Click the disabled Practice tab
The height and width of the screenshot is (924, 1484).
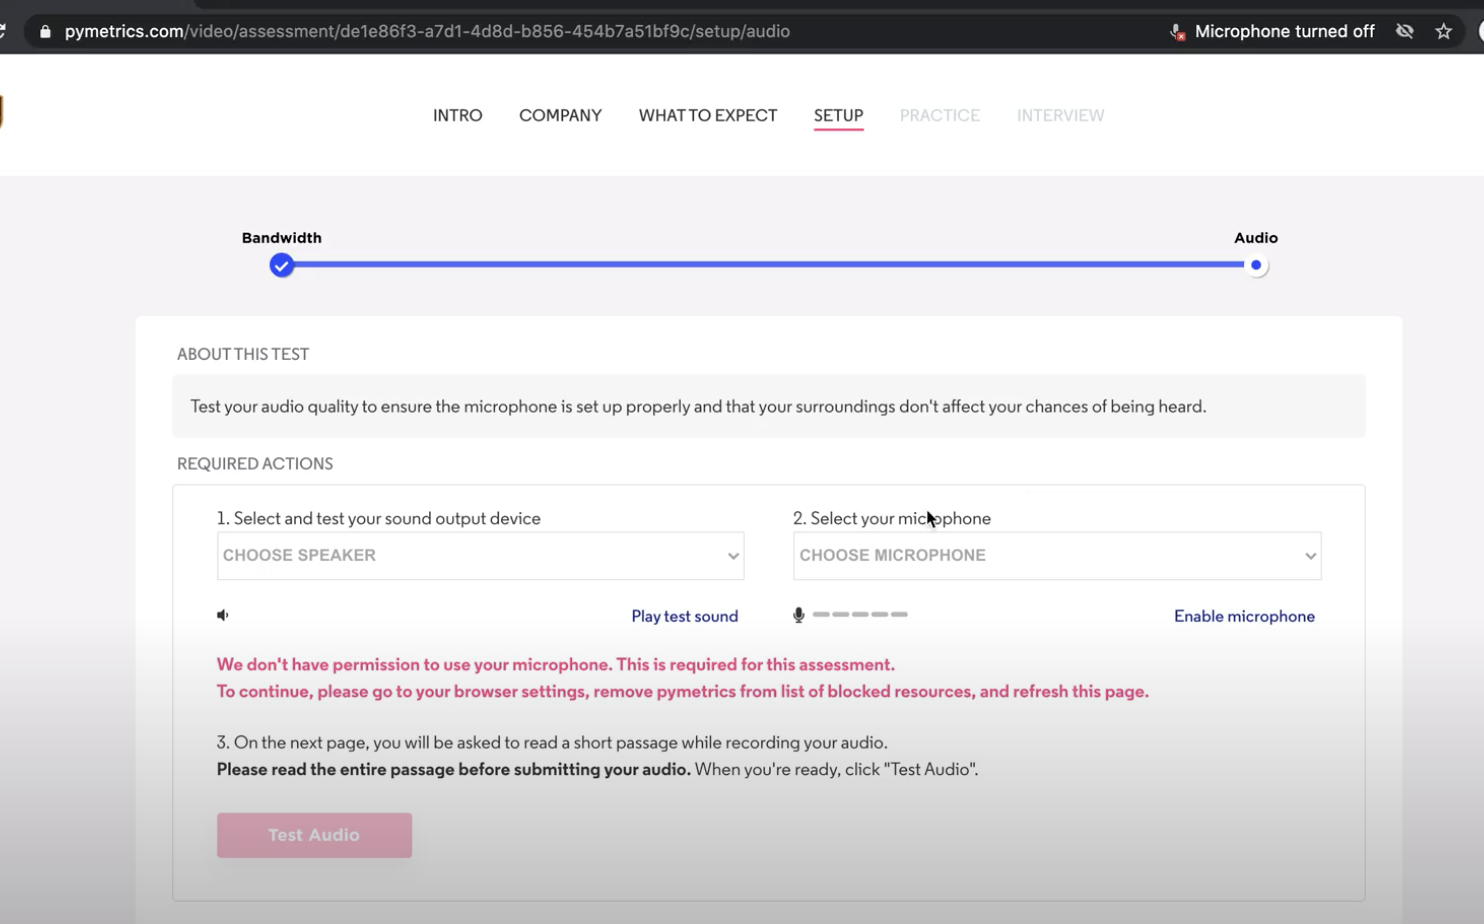[x=939, y=115]
